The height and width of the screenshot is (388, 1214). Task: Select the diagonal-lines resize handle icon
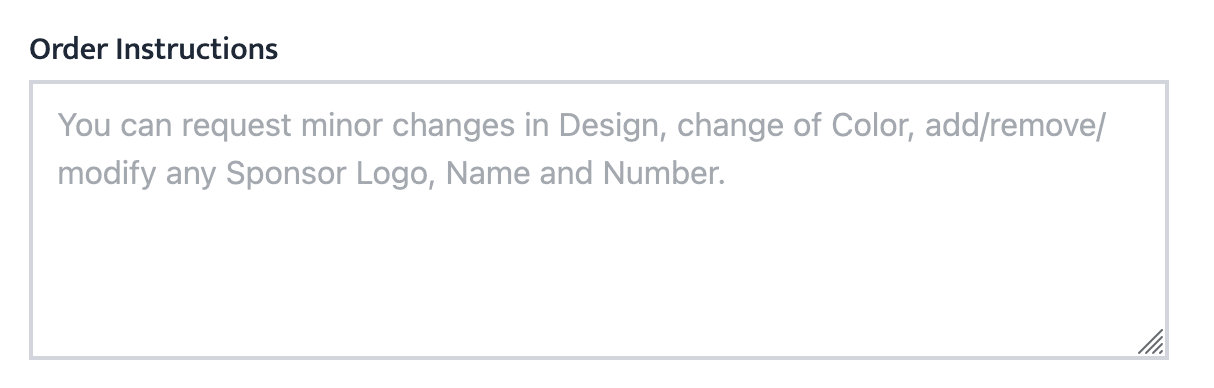(x=1150, y=341)
